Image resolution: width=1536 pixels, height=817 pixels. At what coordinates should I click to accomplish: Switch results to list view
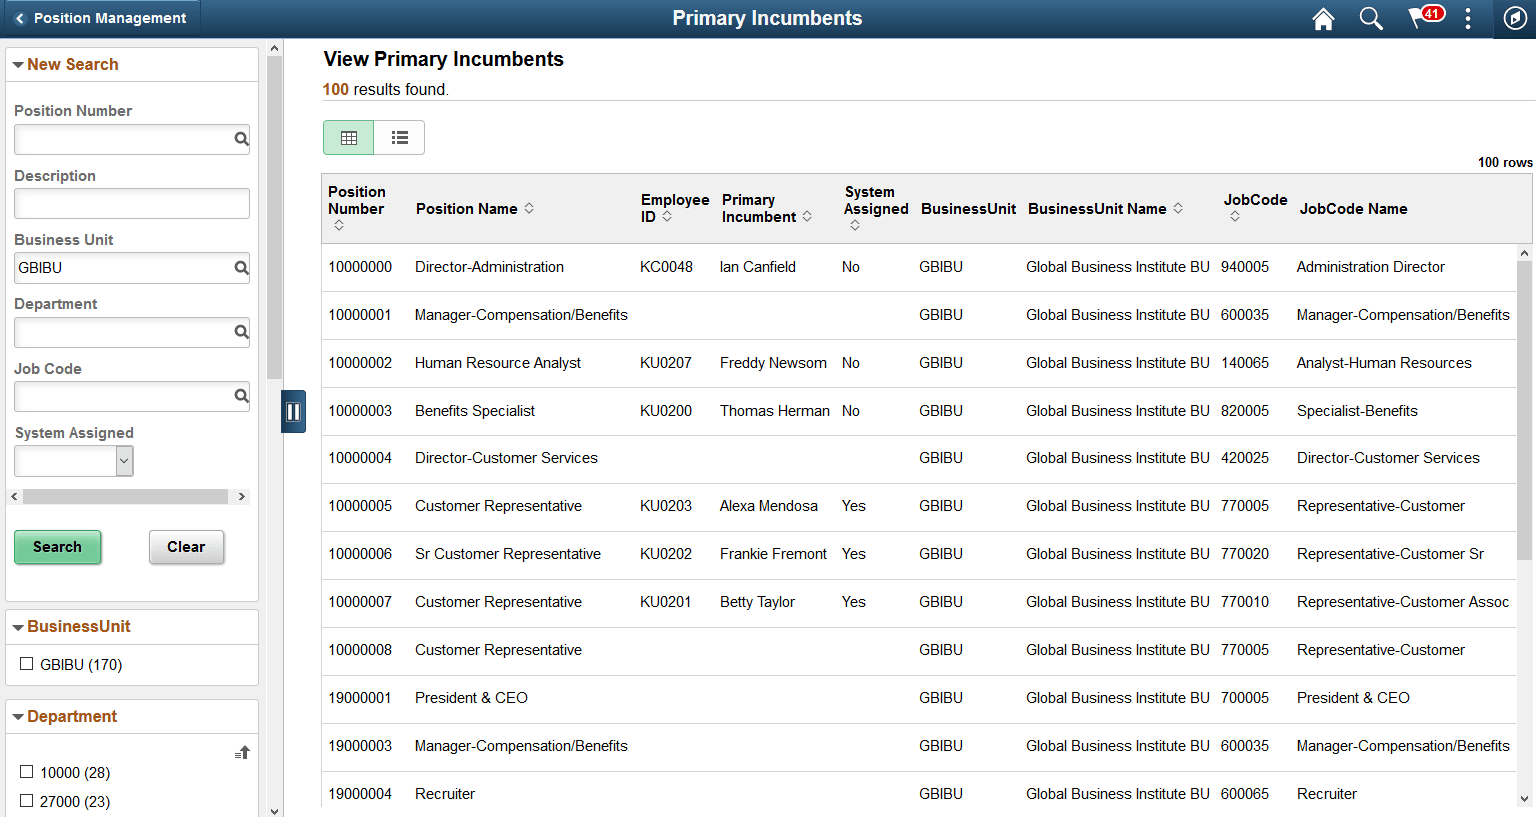coord(399,137)
